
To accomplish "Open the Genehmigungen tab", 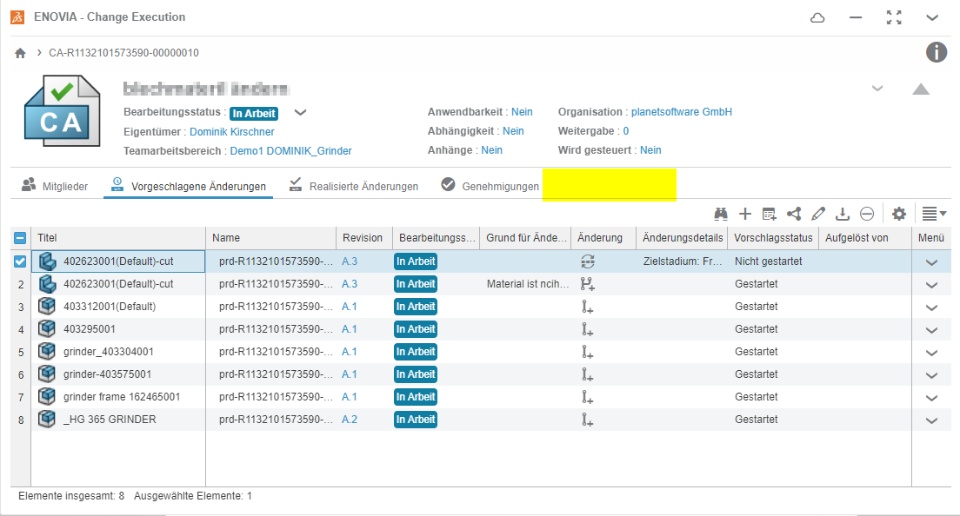I will pos(490,185).
